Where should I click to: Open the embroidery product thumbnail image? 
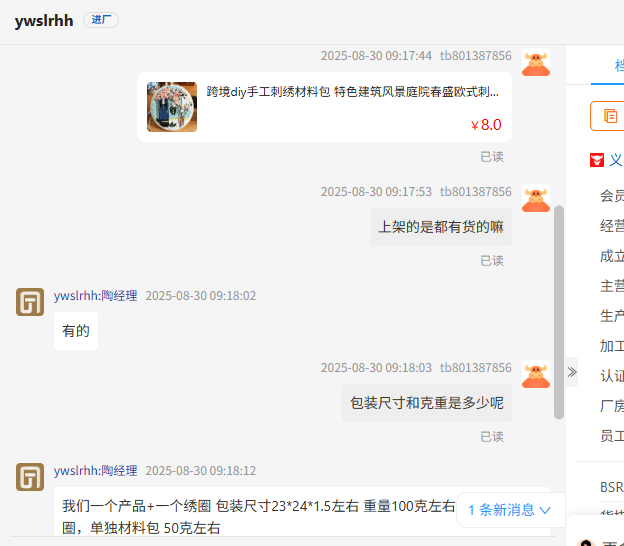(x=172, y=107)
